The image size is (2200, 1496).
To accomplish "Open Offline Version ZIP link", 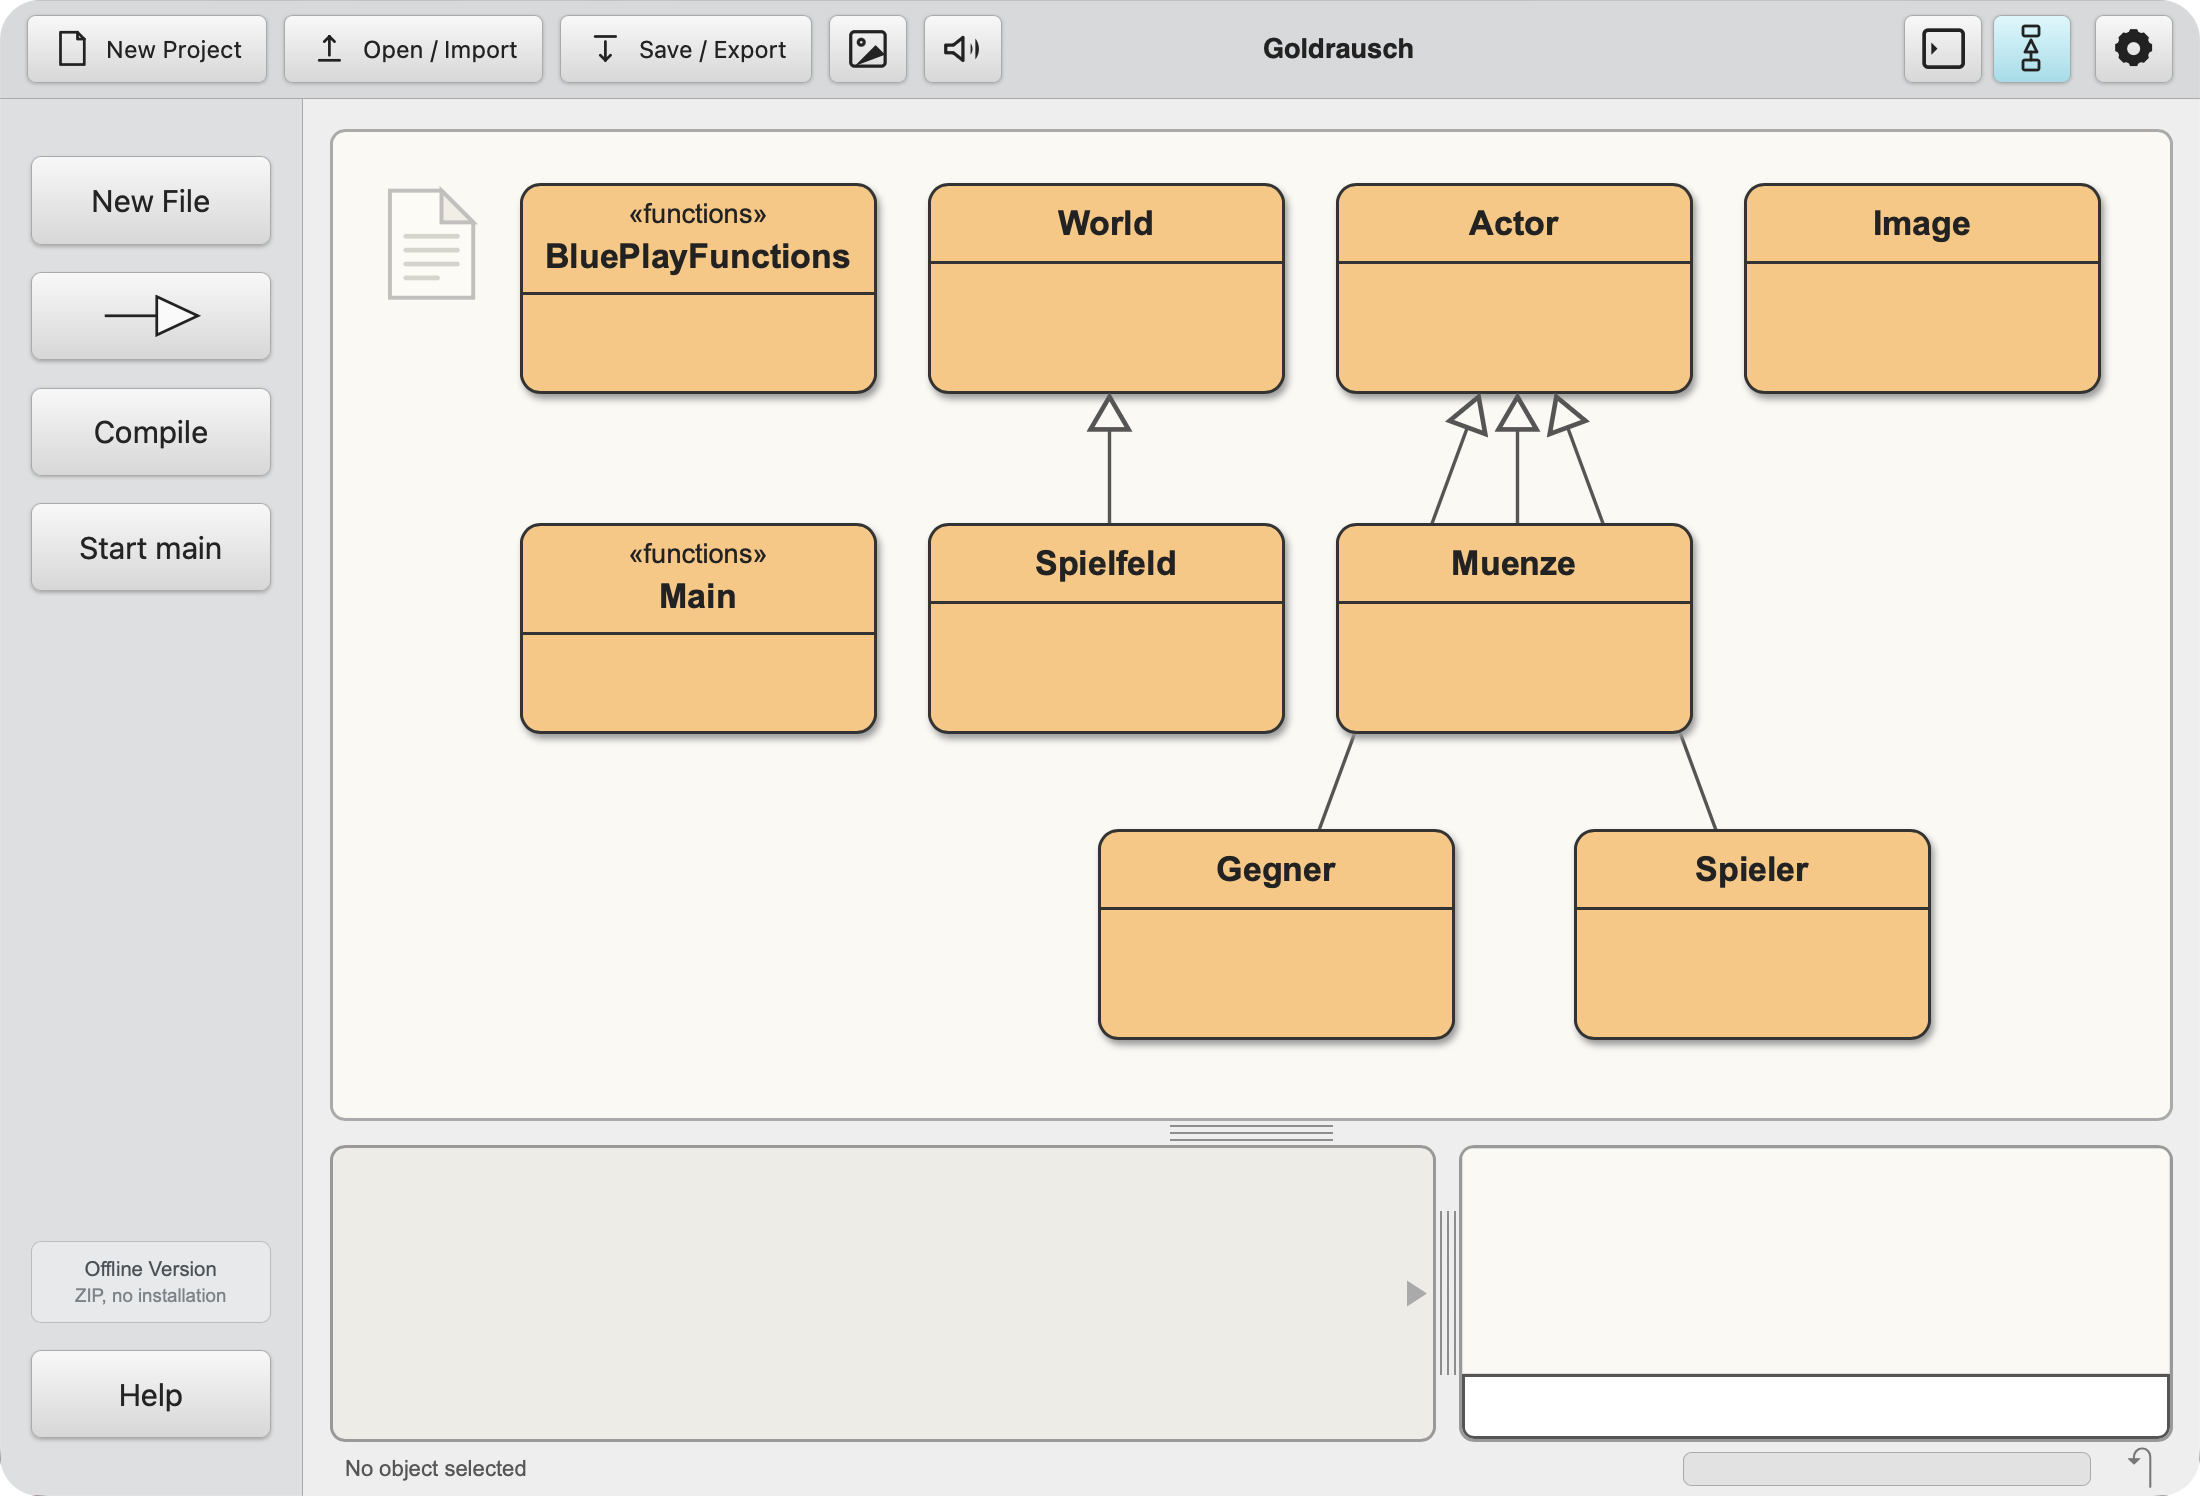I will tap(151, 1282).
